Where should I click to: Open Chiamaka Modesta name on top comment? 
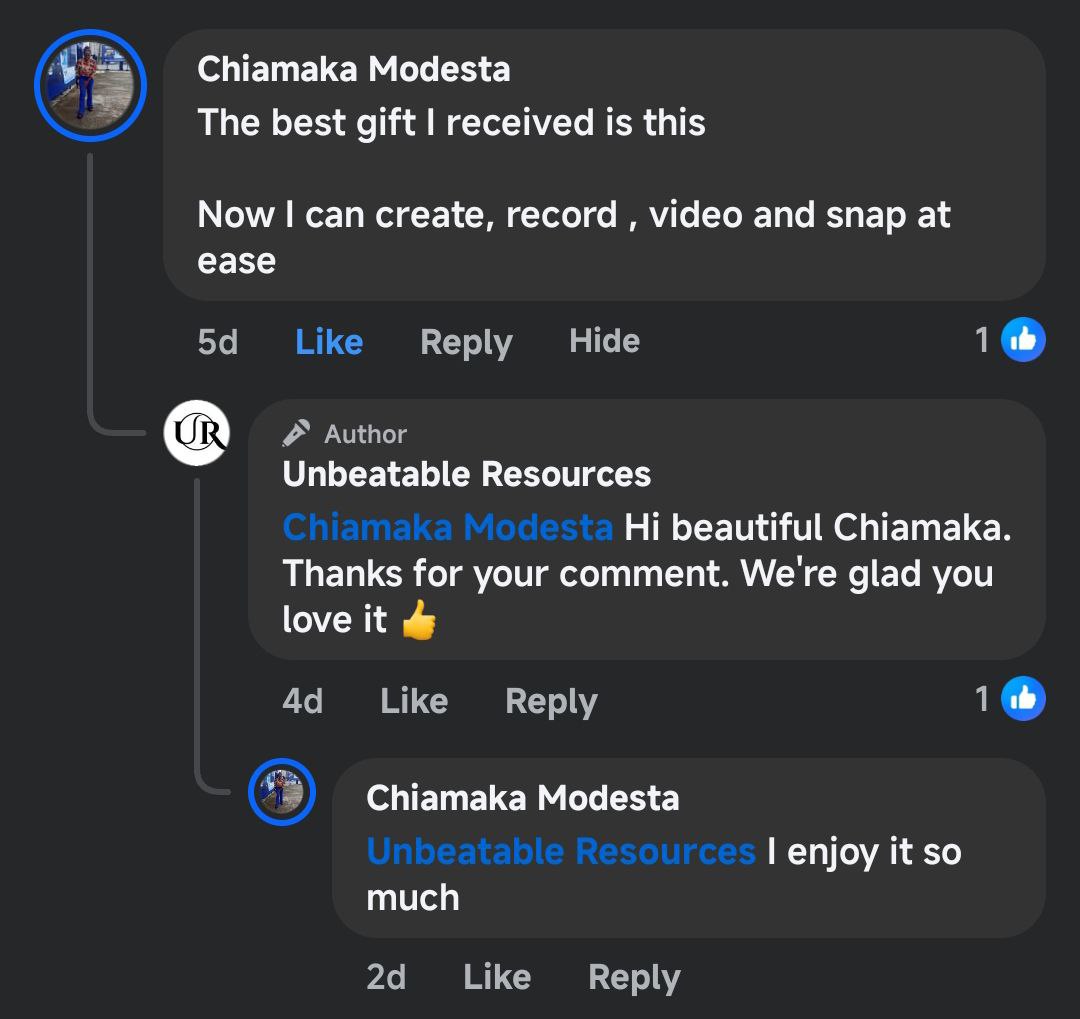coord(354,69)
